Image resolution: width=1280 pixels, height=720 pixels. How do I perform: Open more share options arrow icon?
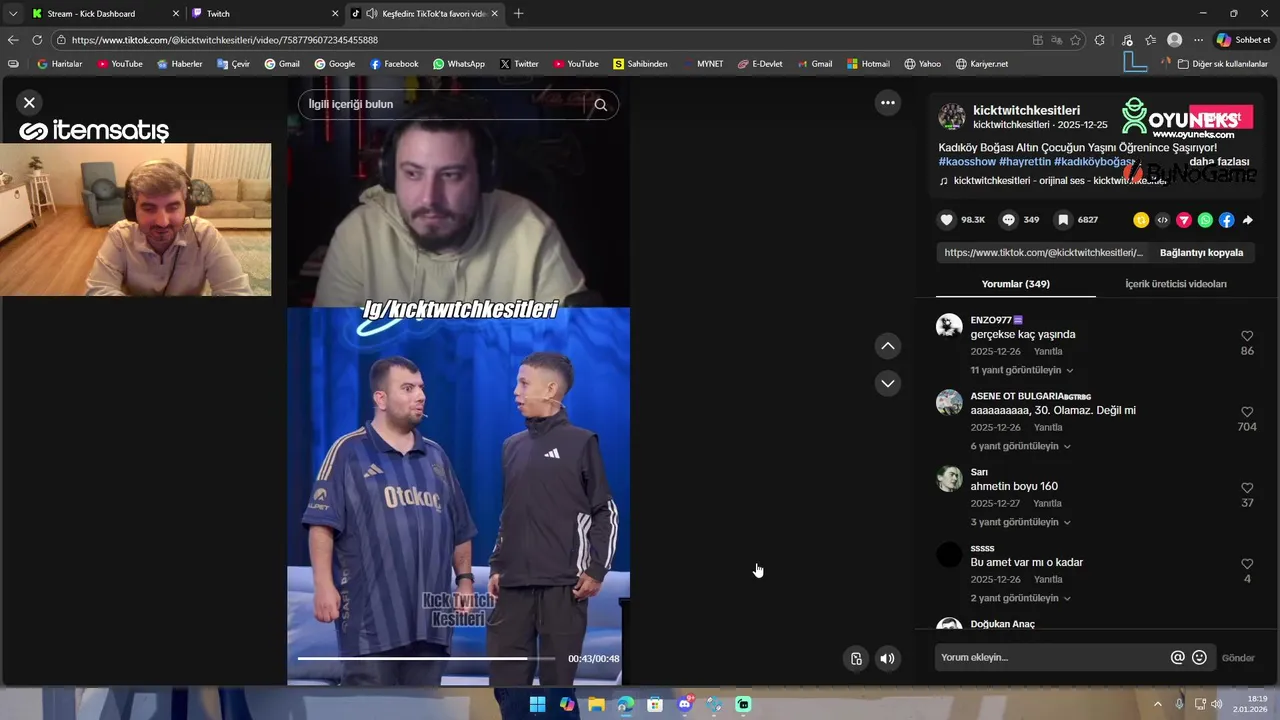(x=1247, y=220)
